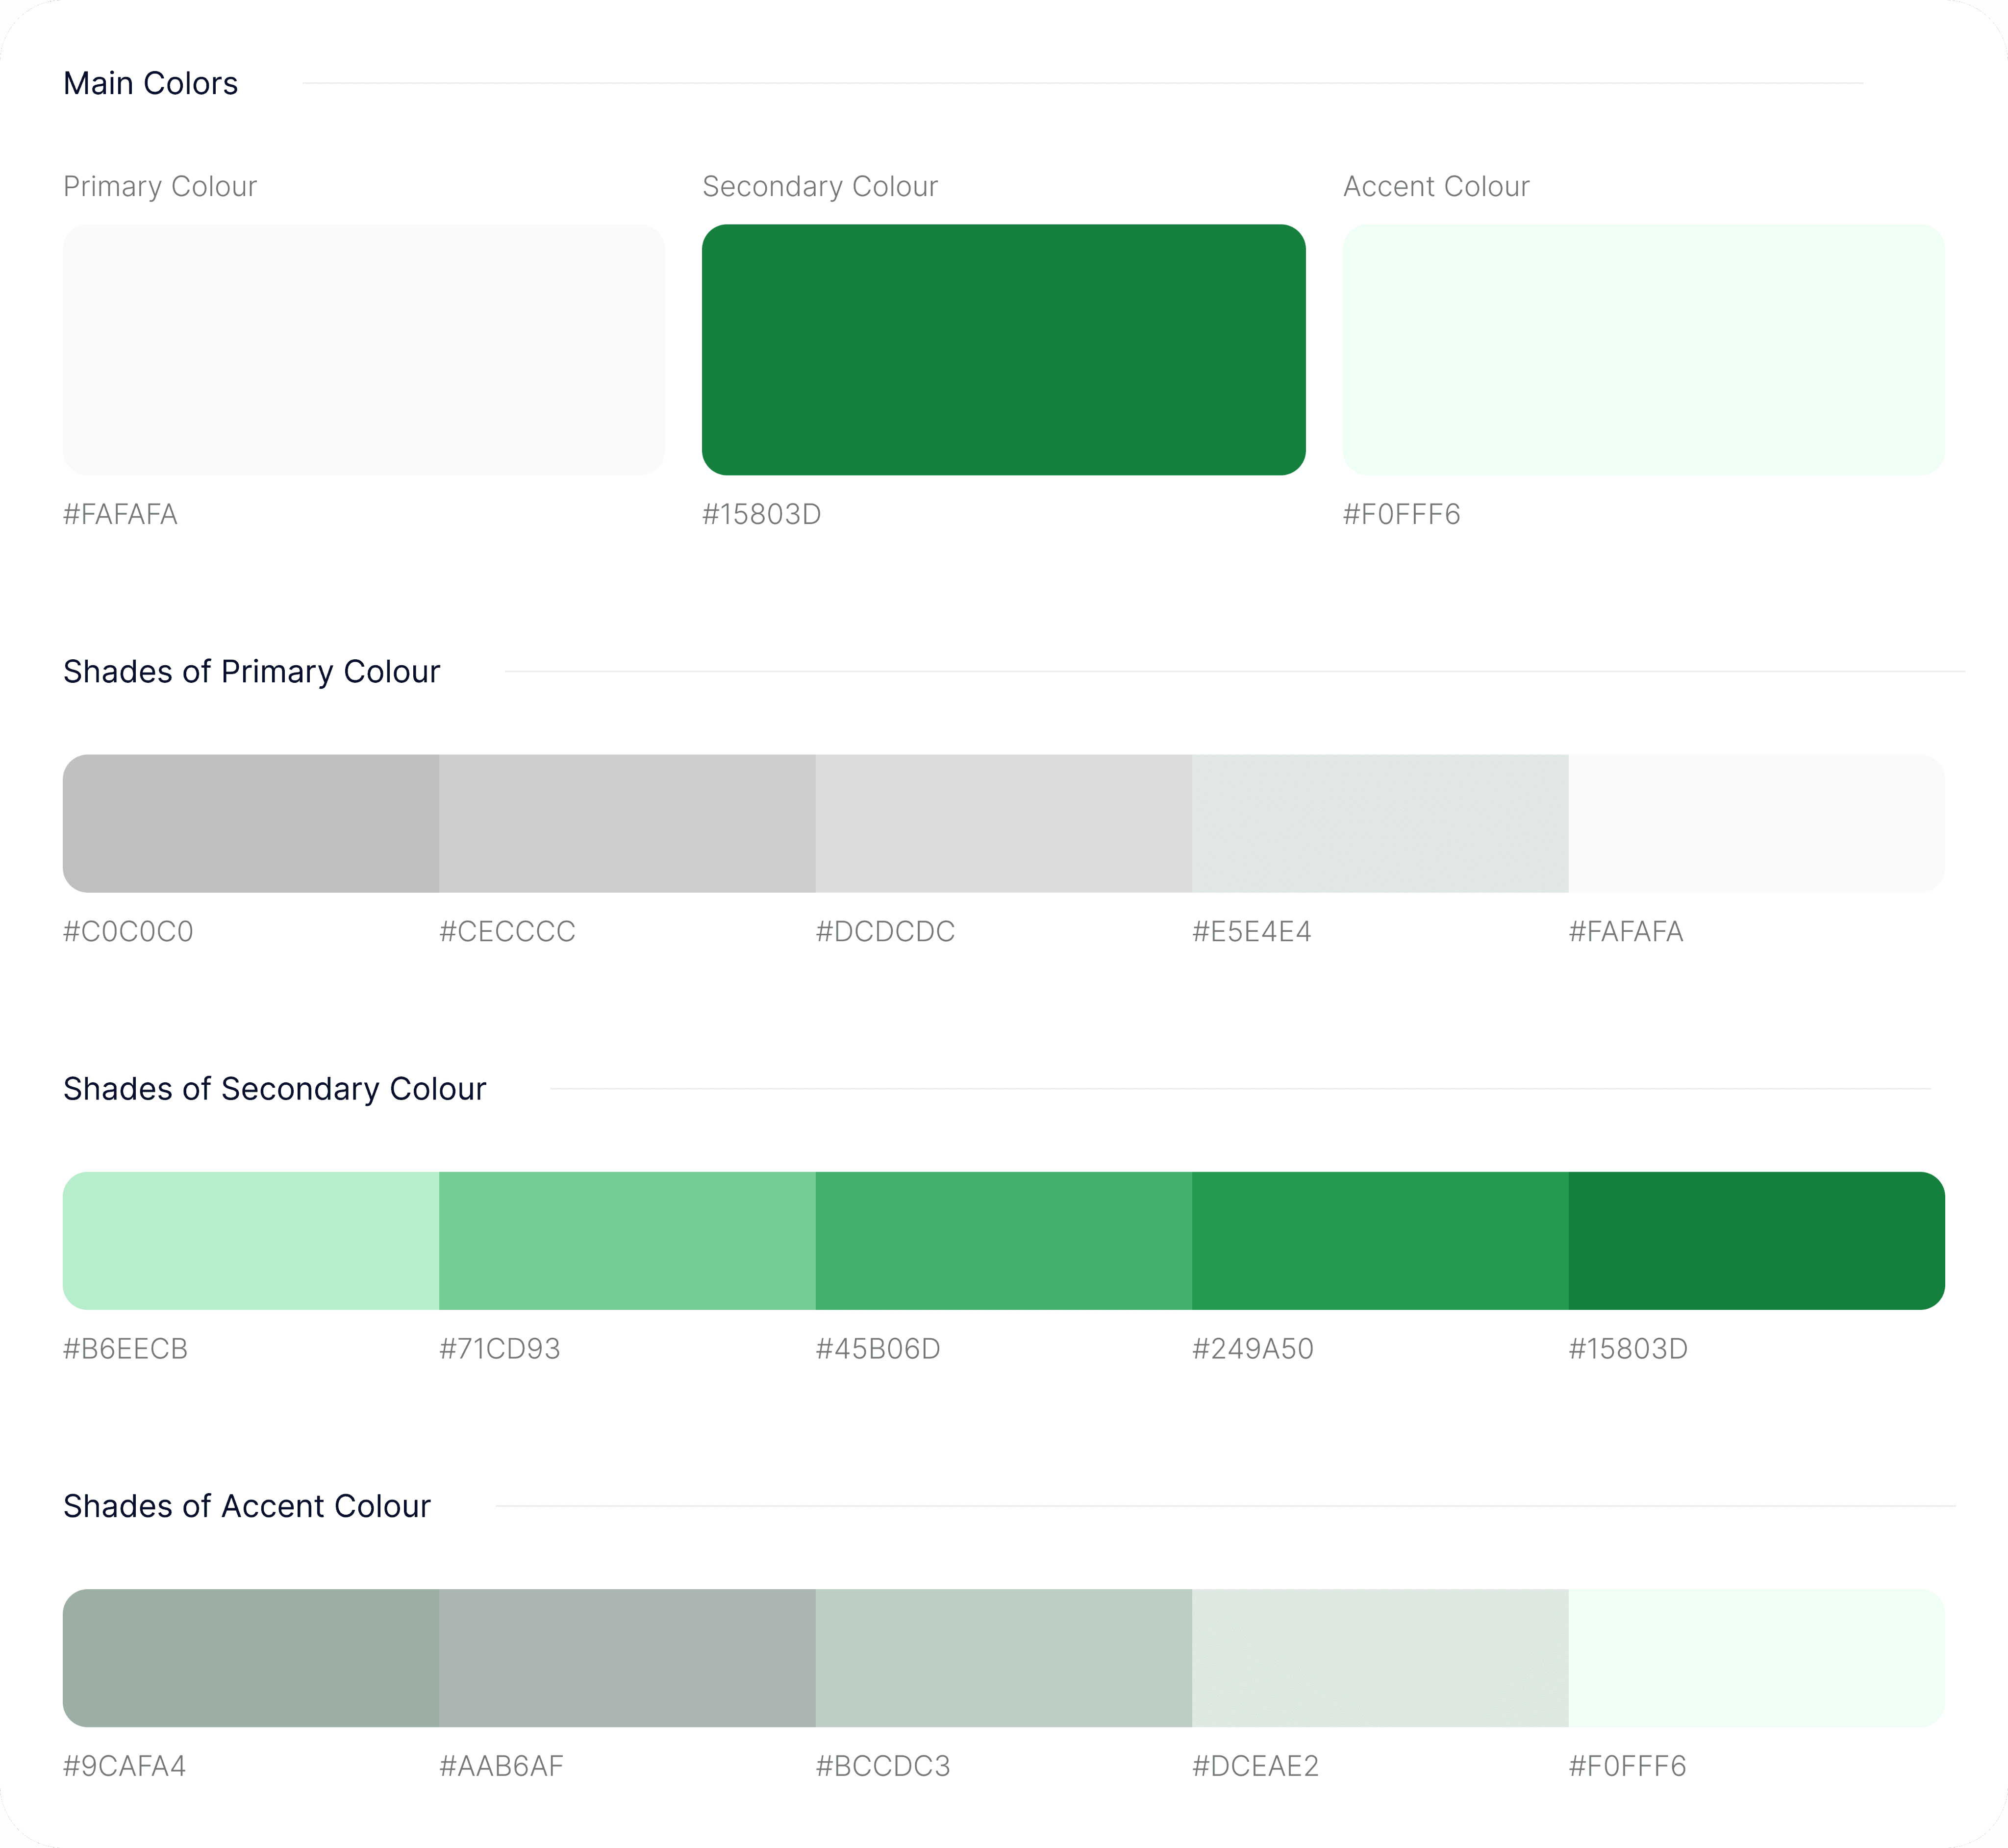Image resolution: width=2008 pixels, height=1848 pixels.
Task: Choose the #E5E4E4 shade block
Action: (1380, 823)
